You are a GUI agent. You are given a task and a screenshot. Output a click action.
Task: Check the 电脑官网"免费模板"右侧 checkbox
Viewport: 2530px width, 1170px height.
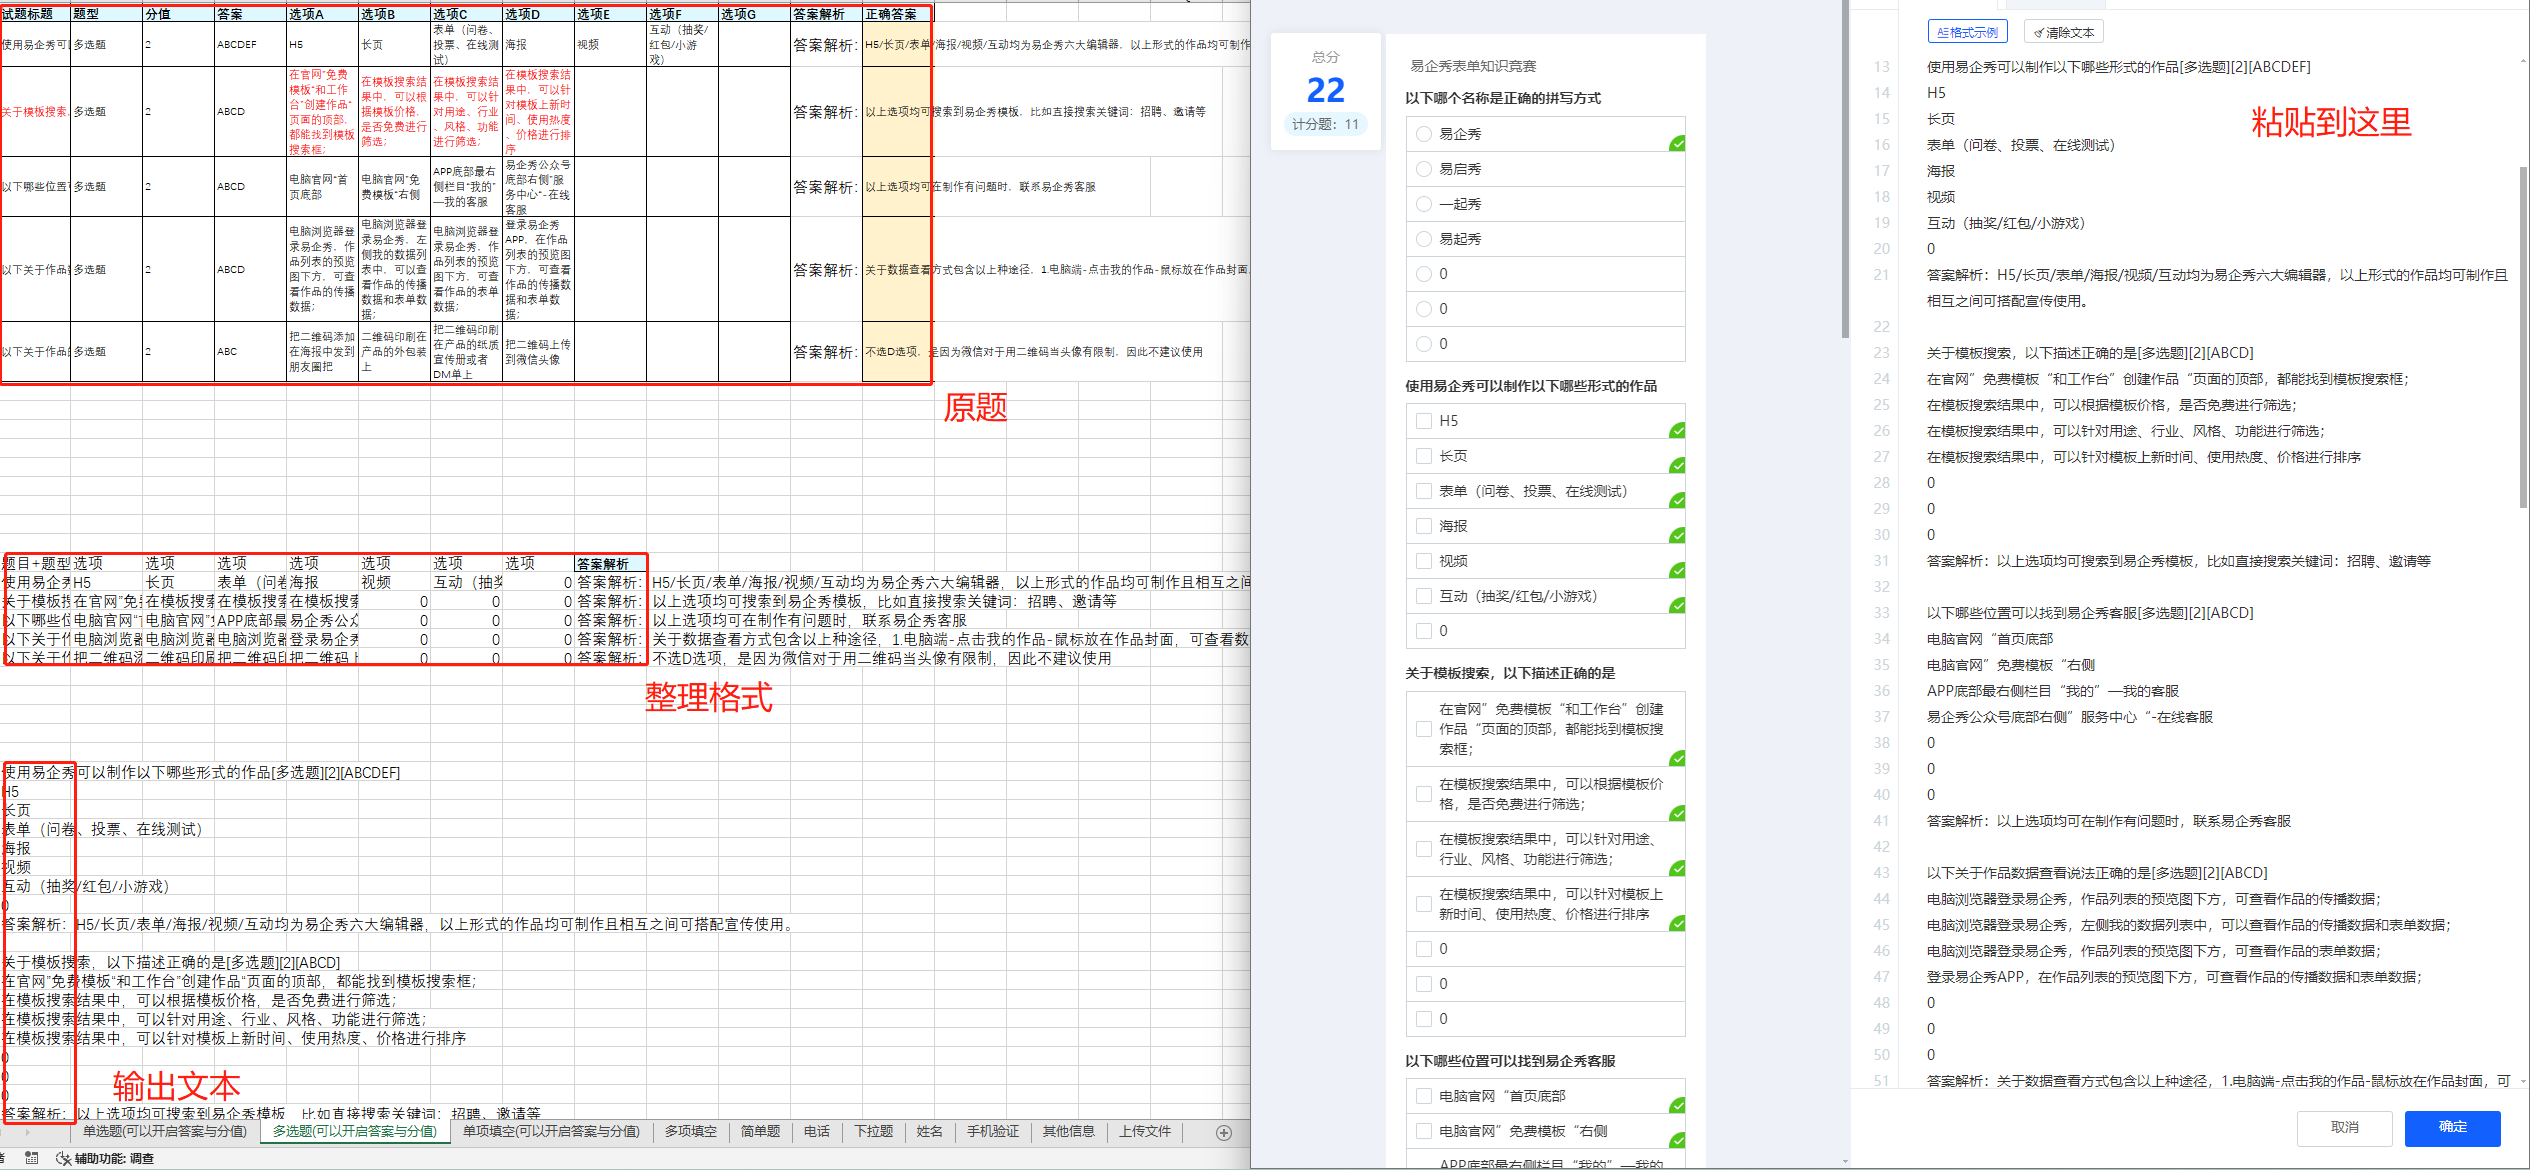(x=1424, y=1131)
